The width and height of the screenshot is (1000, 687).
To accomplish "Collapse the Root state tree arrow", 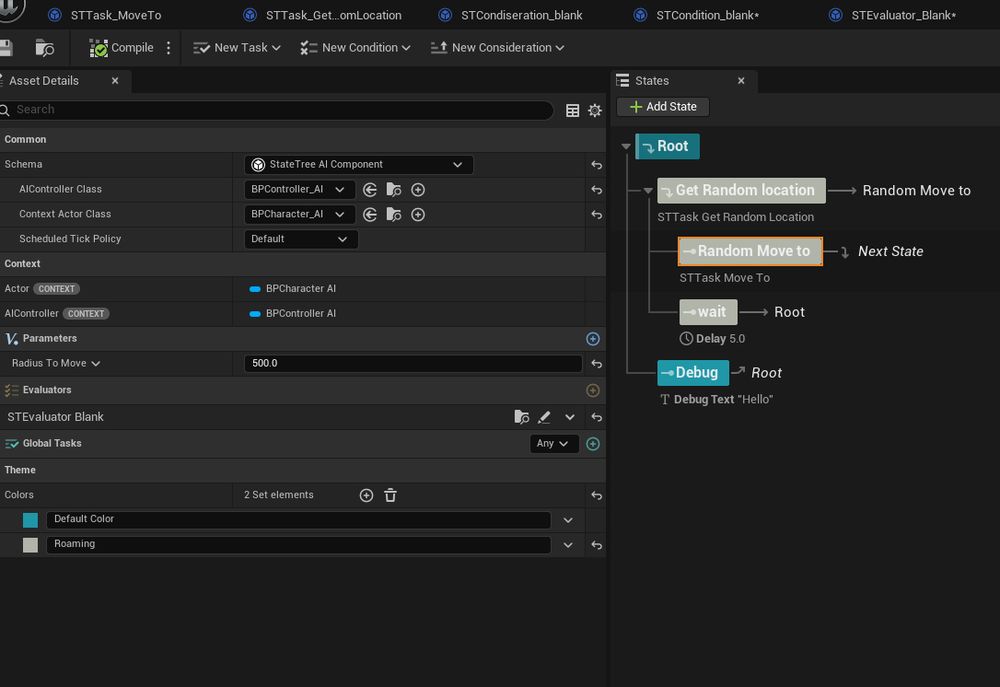I will [x=626, y=147].
